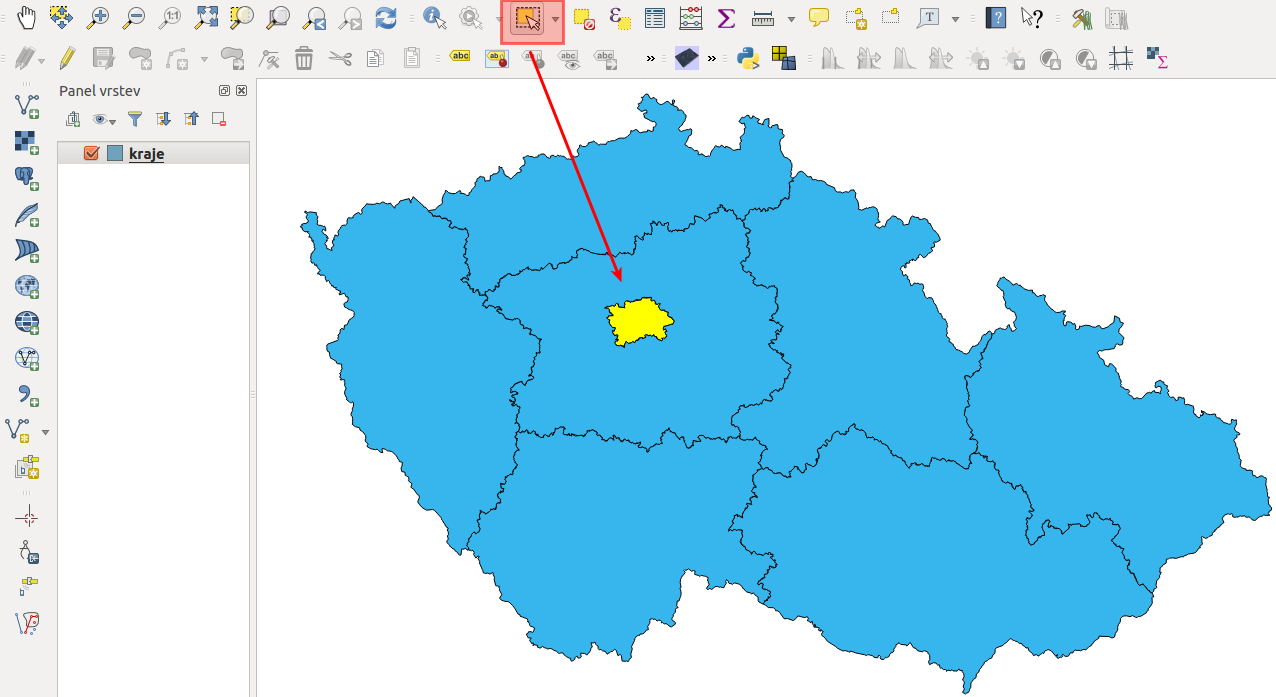This screenshot has height=697, width=1276.
Task: Add SpatiaLite Layer feather icon
Action: tap(27, 214)
